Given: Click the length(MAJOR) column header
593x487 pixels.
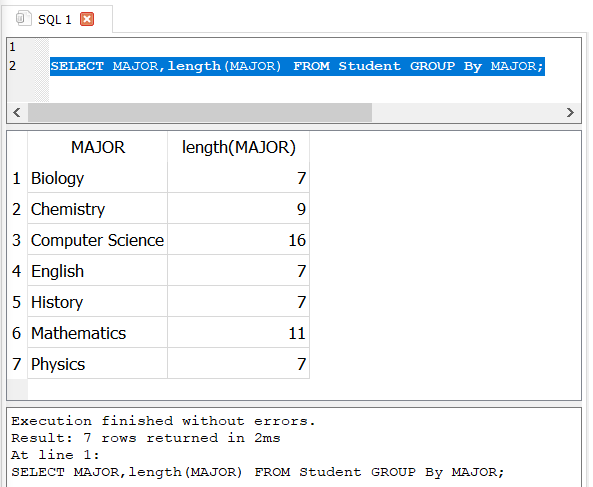Looking at the screenshot, I should (238, 147).
